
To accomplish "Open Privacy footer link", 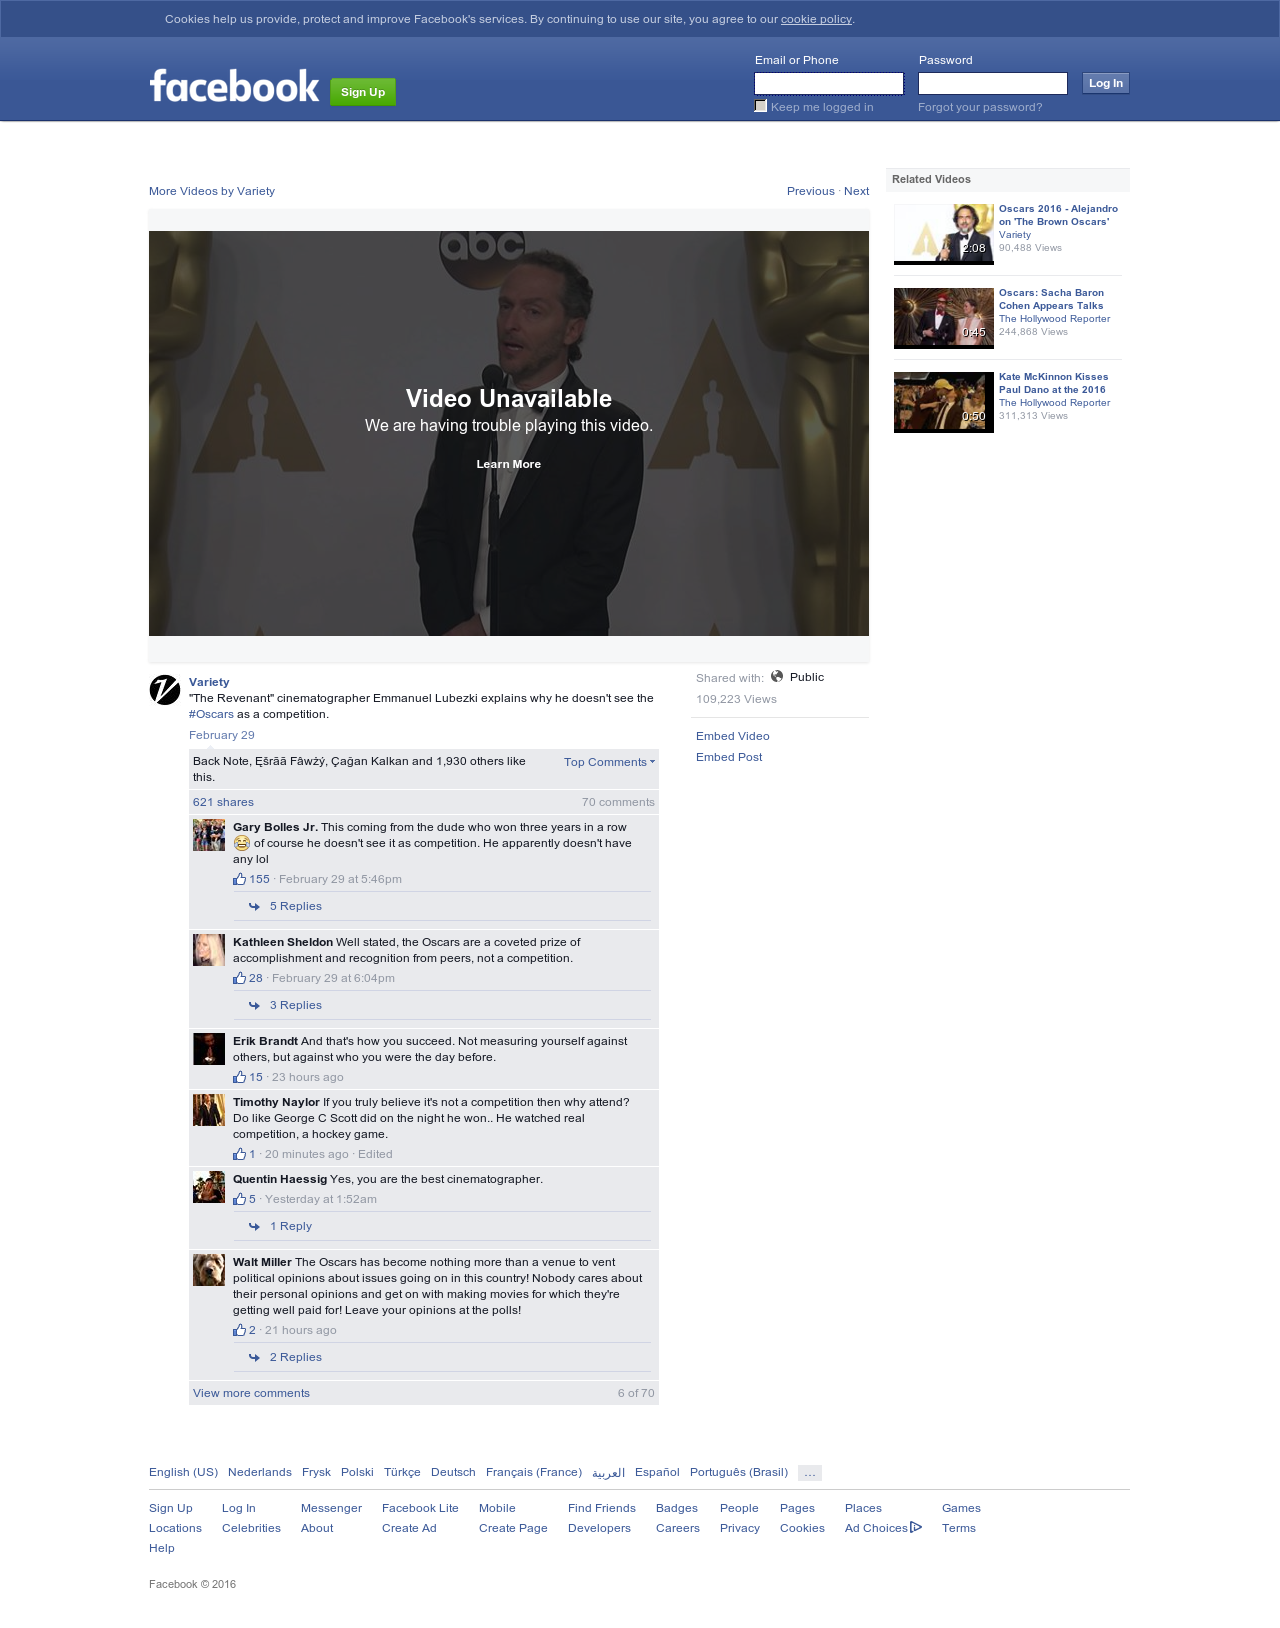I will [740, 1528].
